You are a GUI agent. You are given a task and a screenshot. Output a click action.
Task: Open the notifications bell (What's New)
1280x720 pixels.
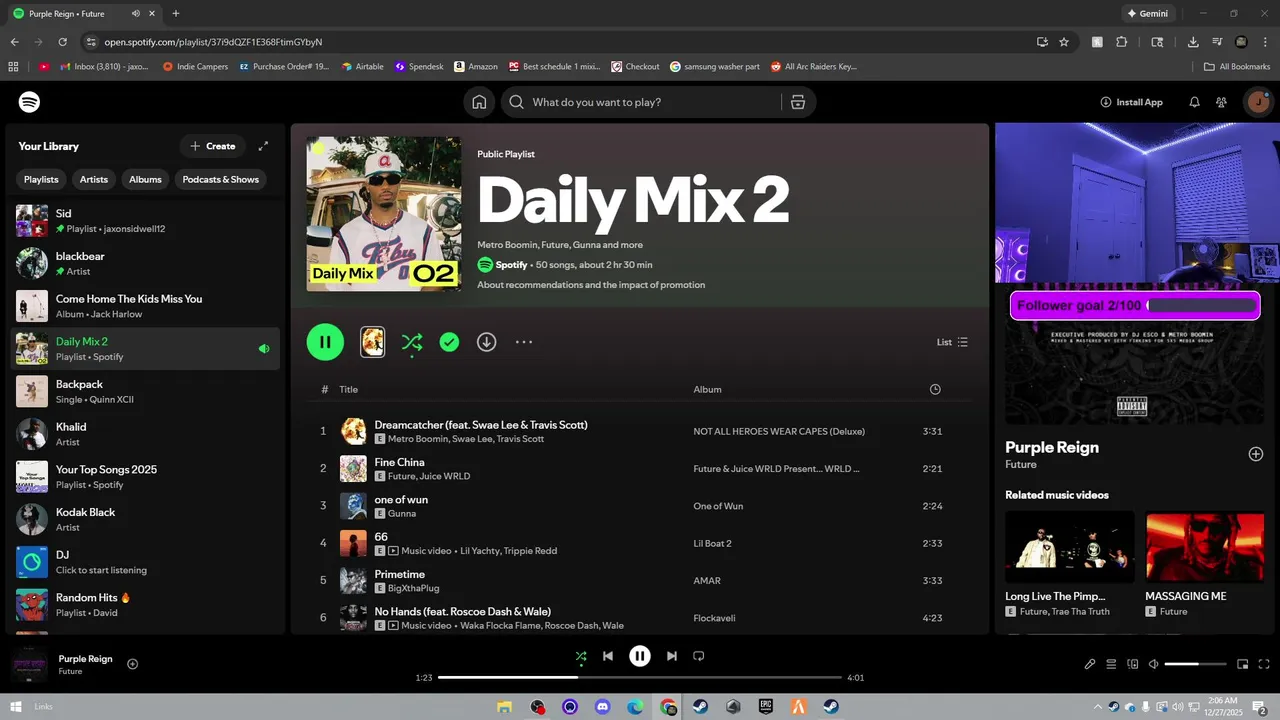(1194, 102)
